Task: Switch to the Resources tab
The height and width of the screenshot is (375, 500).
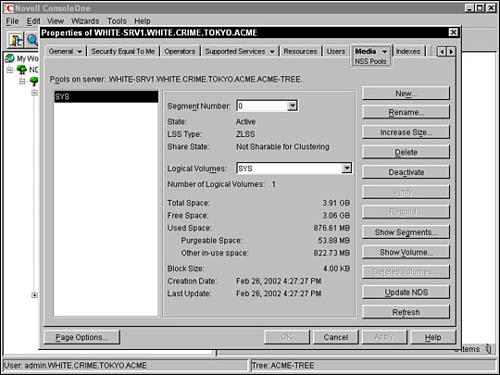Action: (300, 51)
